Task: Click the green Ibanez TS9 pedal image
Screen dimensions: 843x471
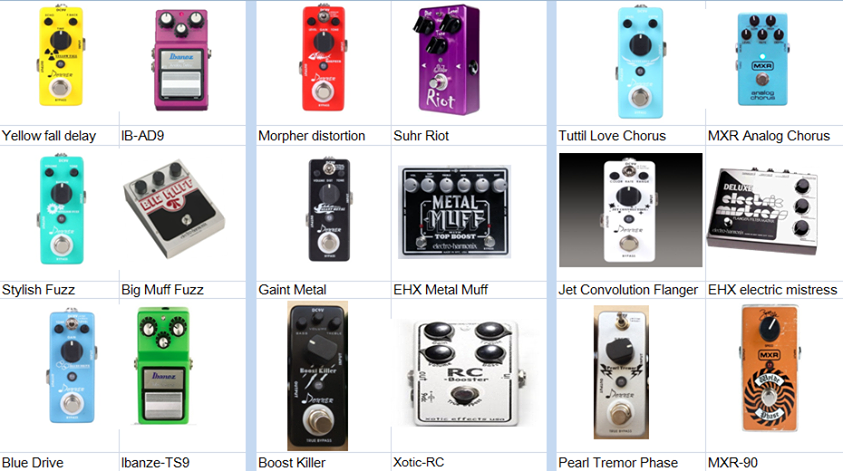Action: coord(163,366)
